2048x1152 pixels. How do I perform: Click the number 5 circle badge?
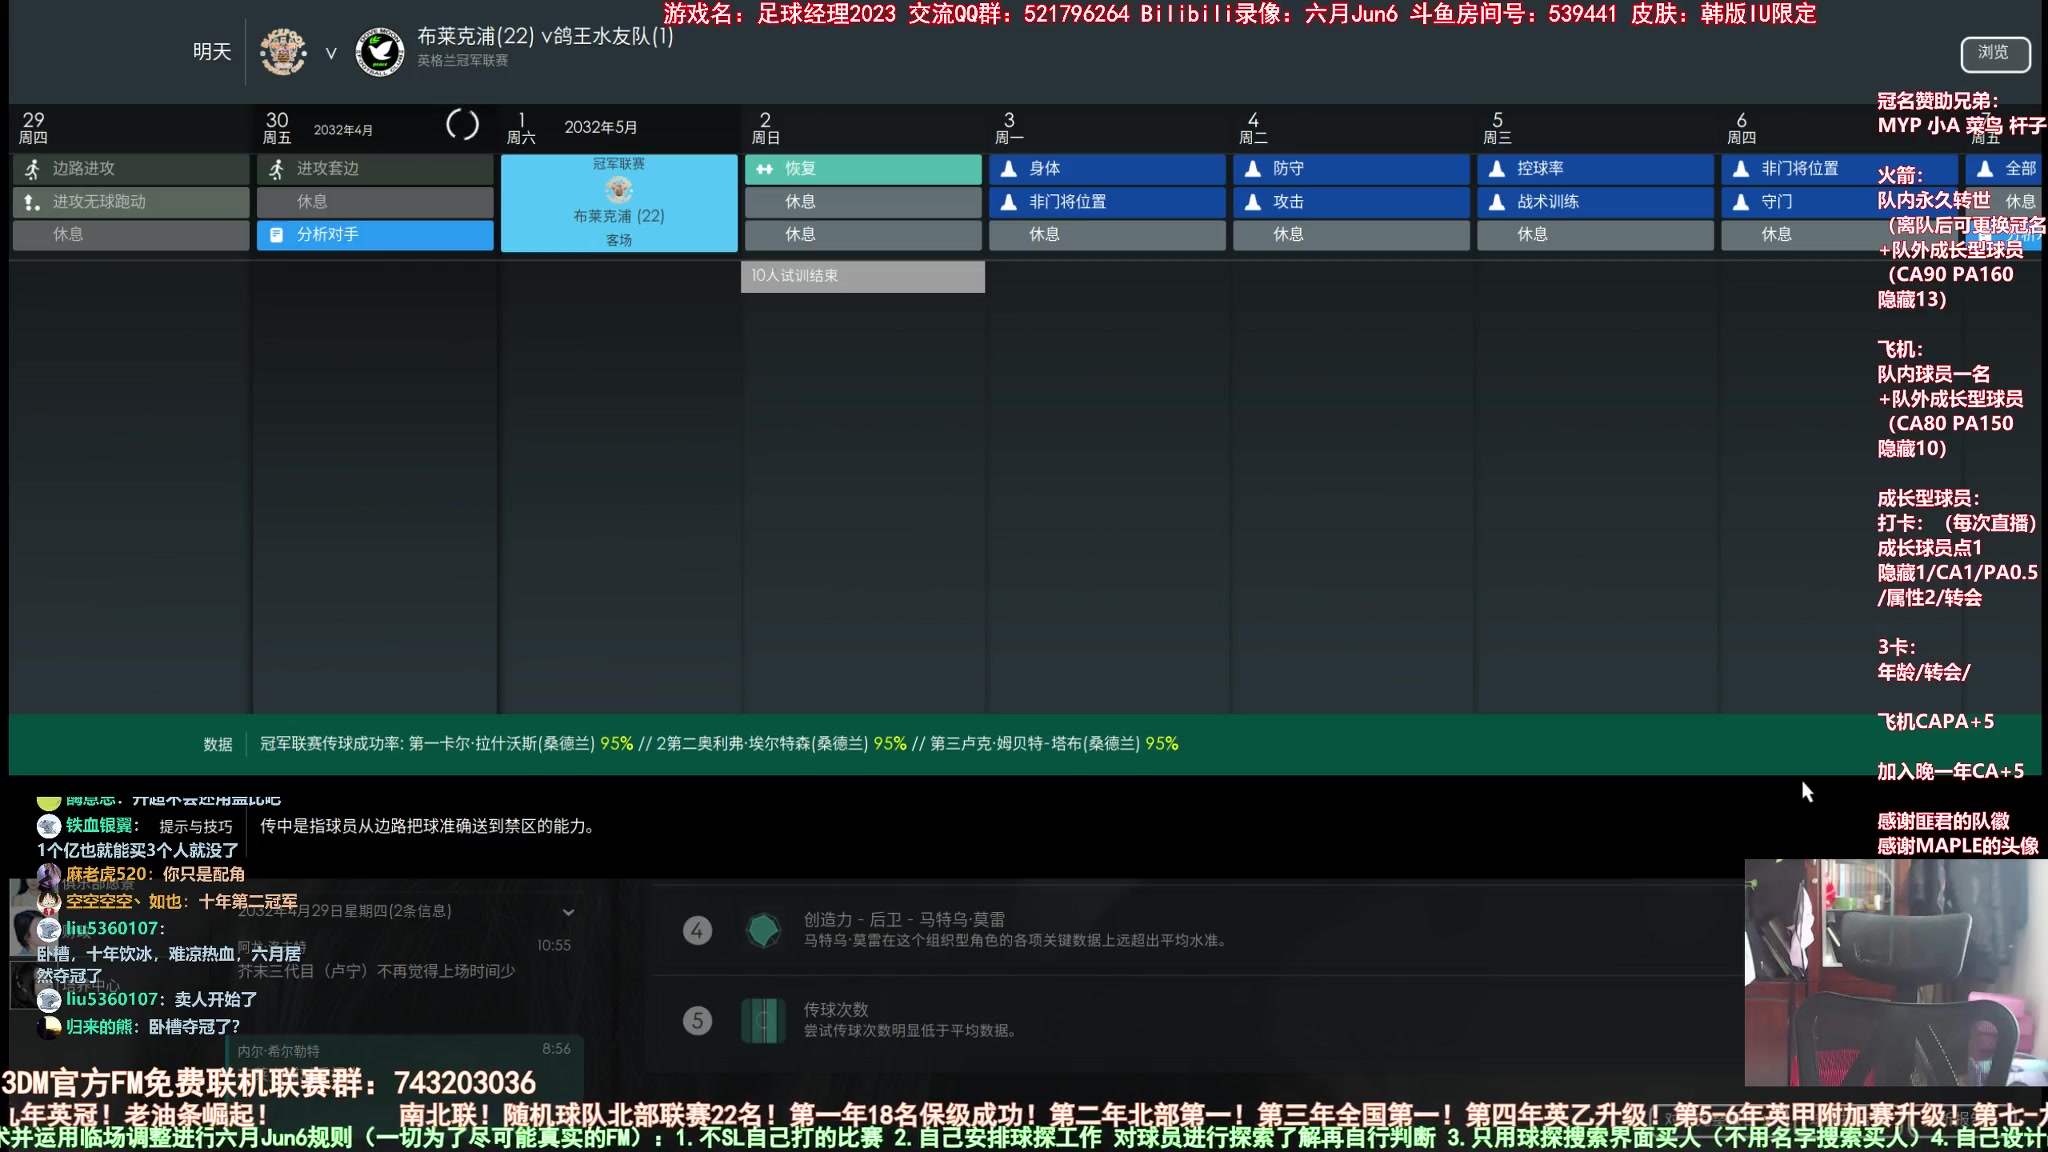tap(698, 1021)
